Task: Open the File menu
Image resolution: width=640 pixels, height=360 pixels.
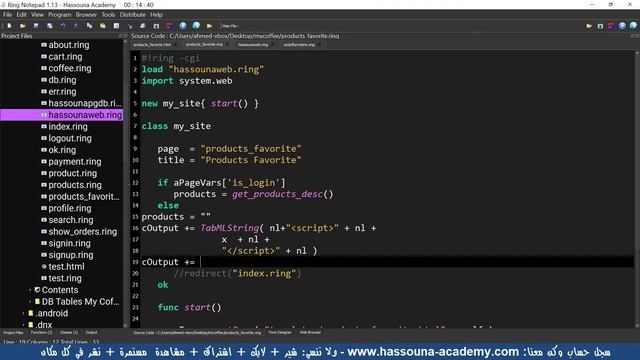Action: point(8,15)
